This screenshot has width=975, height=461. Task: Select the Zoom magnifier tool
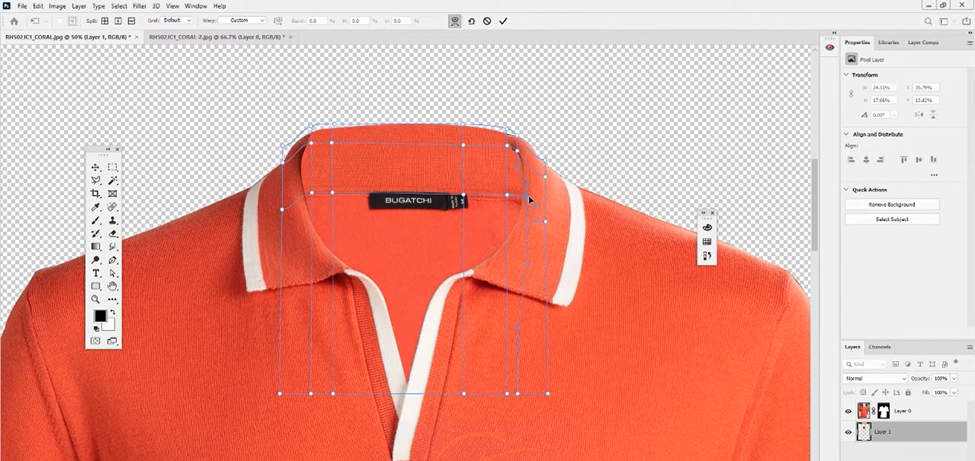pos(96,299)
